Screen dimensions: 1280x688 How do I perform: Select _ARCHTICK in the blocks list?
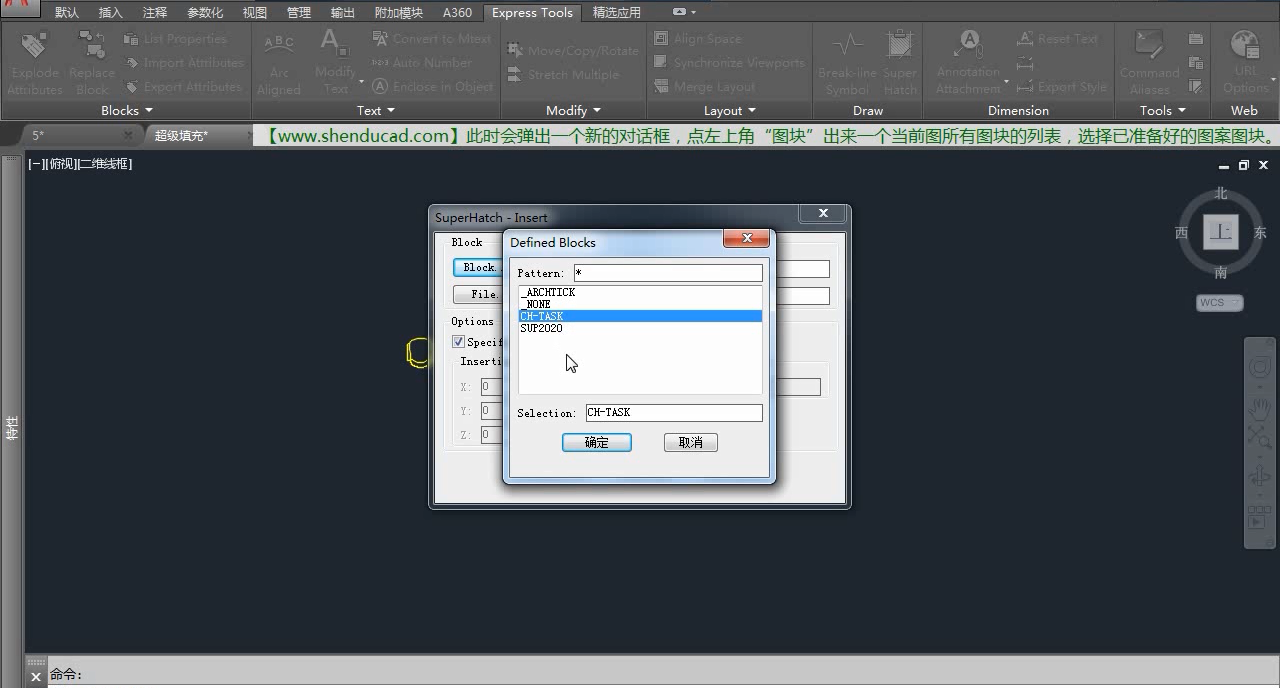pos(640,292)
